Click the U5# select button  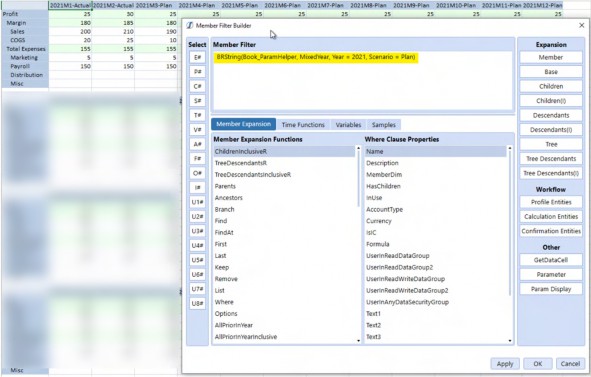pos(198,260)
